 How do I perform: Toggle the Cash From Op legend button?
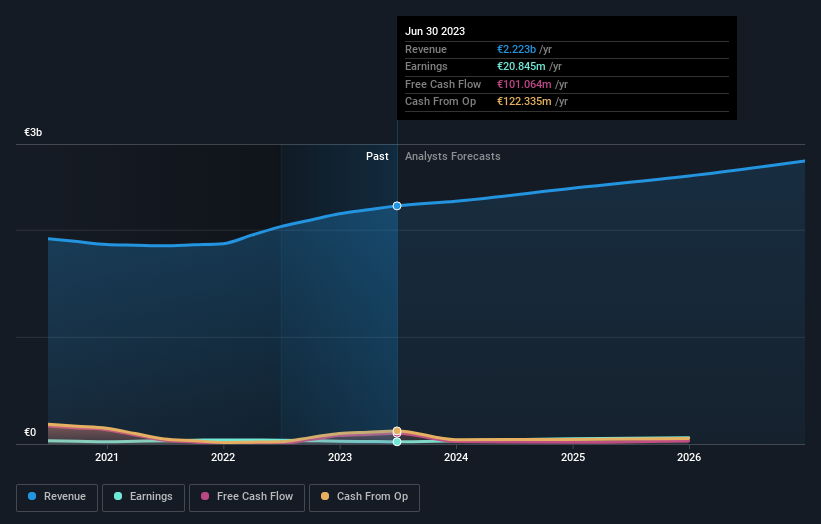coord(364,497)
